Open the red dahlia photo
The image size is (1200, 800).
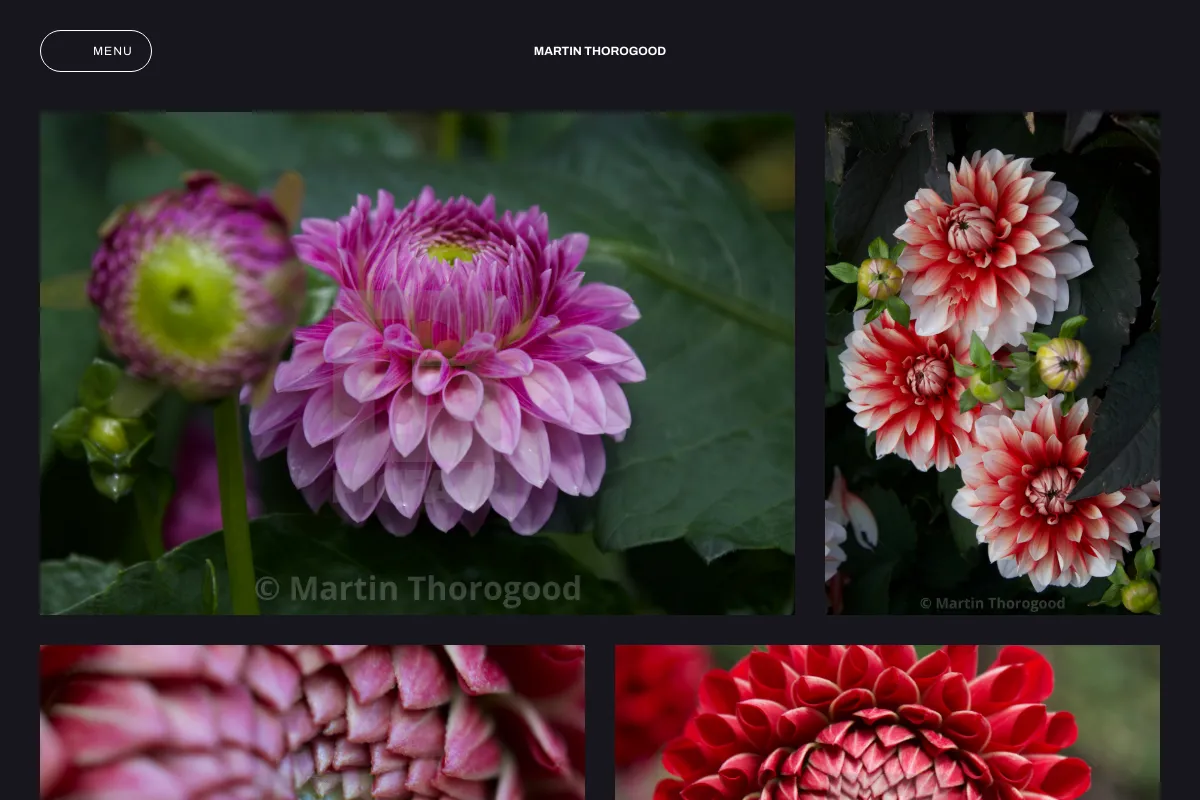point(887,722)
